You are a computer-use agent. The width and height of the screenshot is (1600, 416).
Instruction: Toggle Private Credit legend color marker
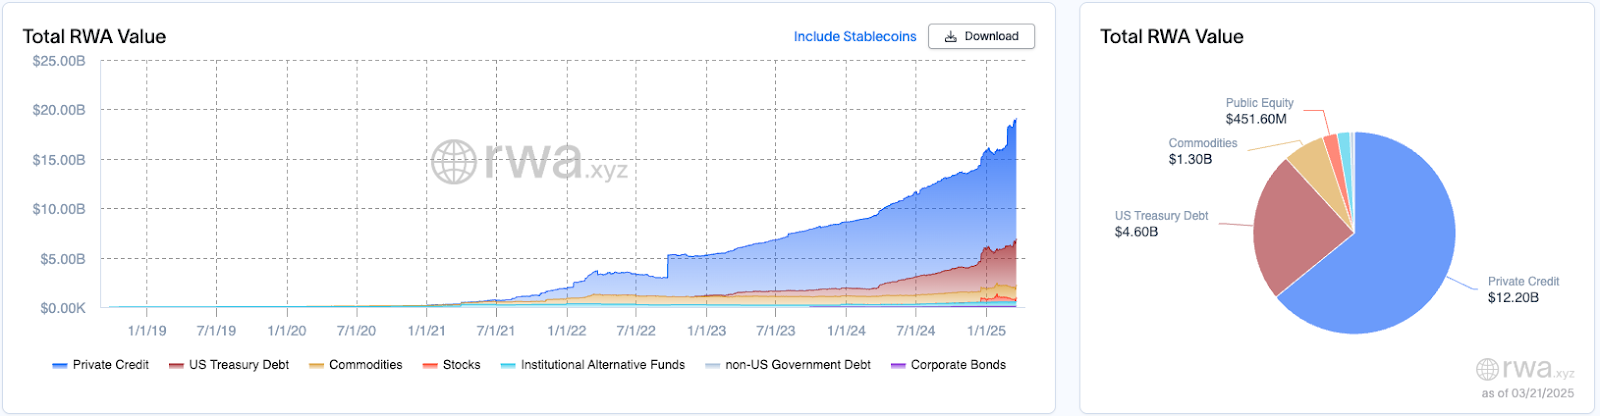(60, 366)
